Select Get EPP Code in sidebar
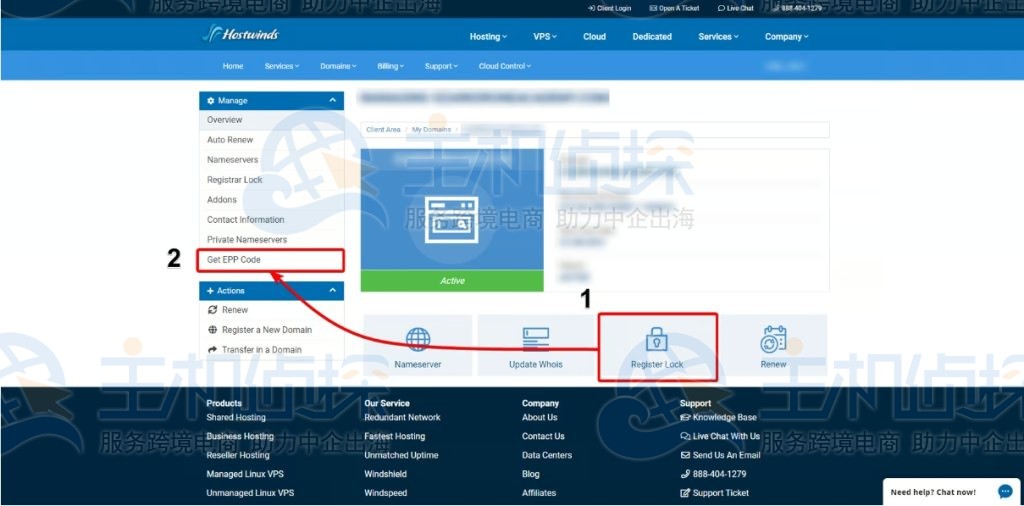The image size is (1024, 506). [x=271, y=260]
